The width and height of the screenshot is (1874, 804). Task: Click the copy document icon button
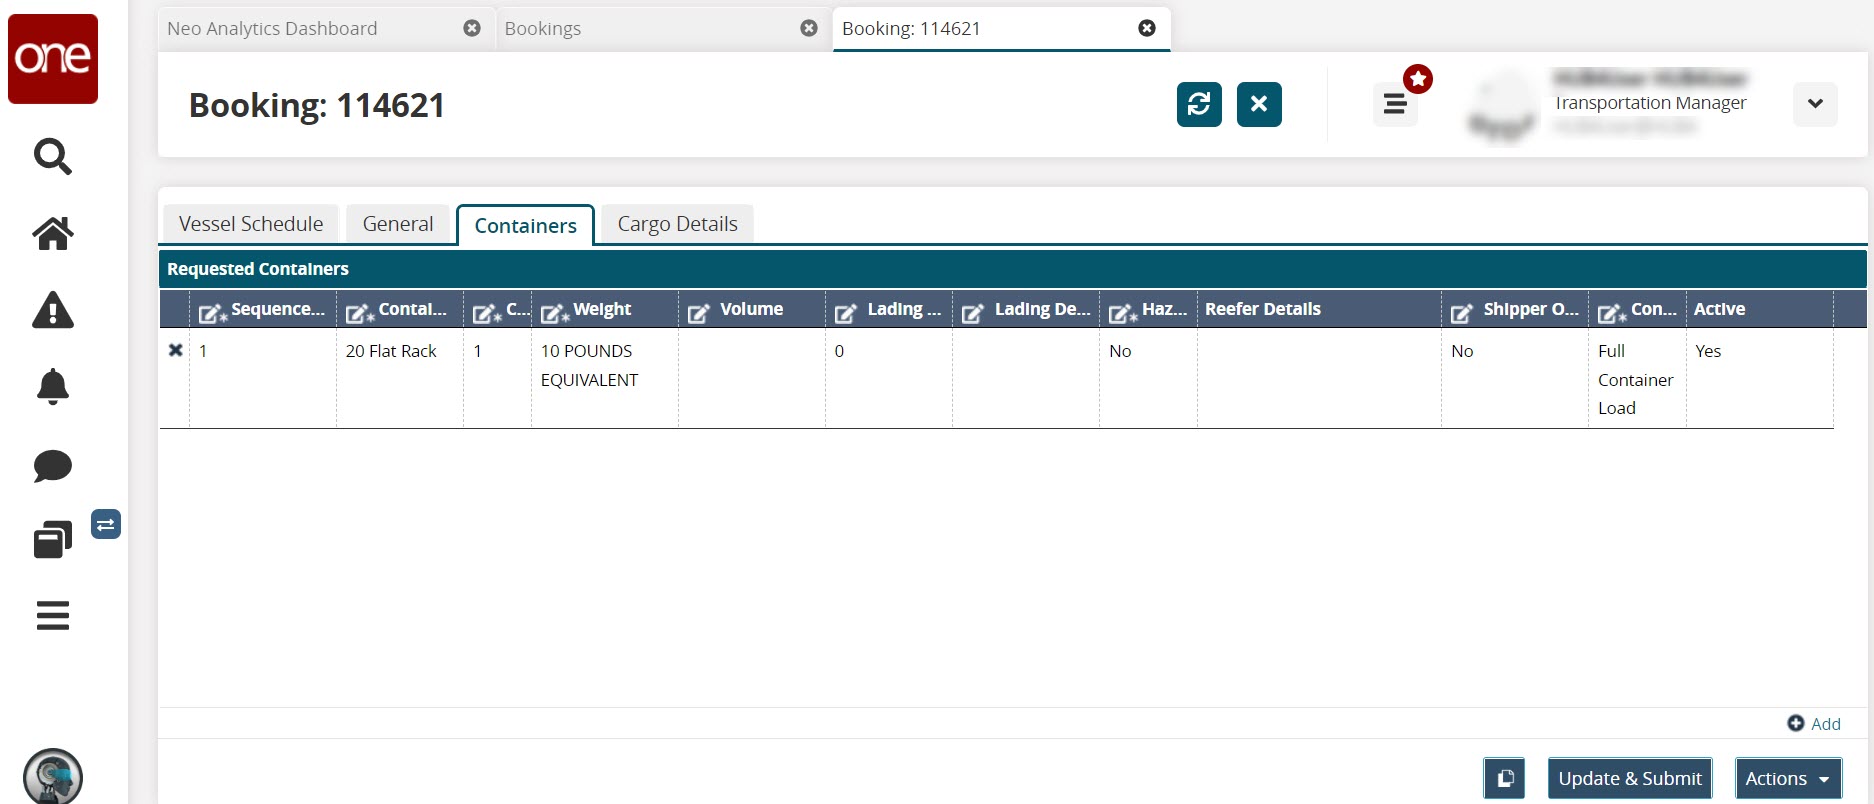click(1504, 778)
